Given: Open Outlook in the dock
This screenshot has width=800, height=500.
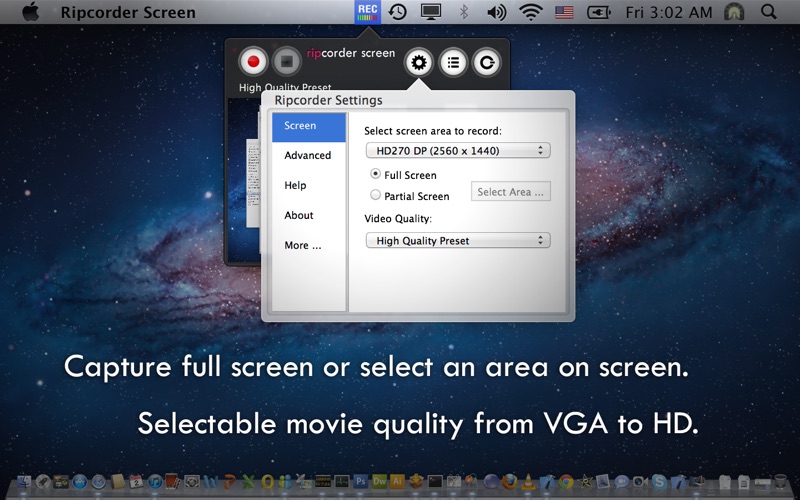Looking at the screenshot, I should click(267, 482).
